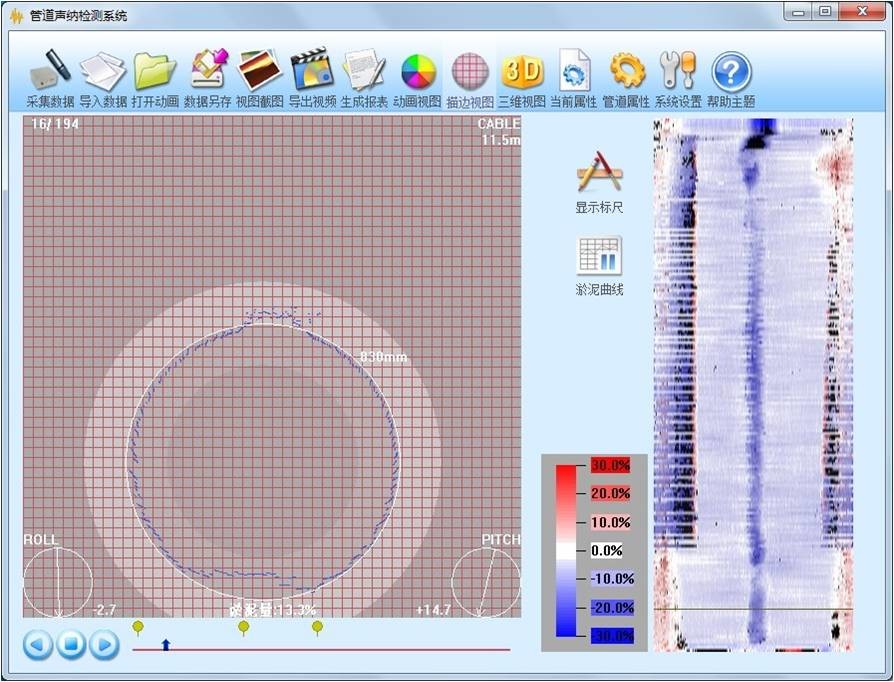Select the 描边视图 grid view
Image resolution: width=894 pixels, height=682 pixels.
(x=470, y=72)
